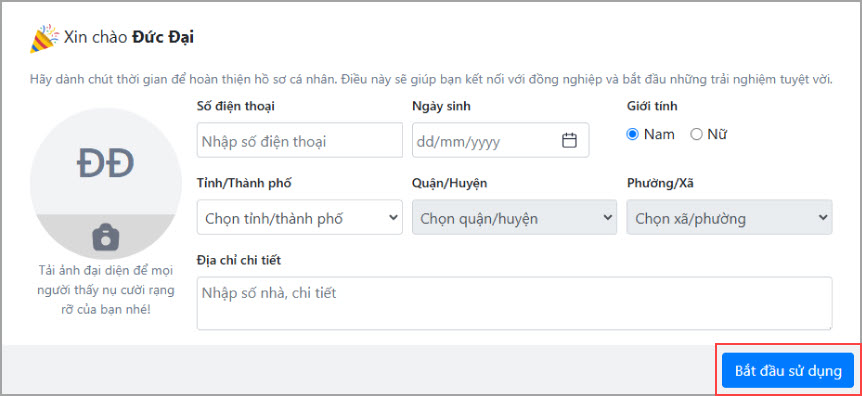Click the chevron arrow of Quận/Huyện select
862x396 pixels.
pos(607,217)
